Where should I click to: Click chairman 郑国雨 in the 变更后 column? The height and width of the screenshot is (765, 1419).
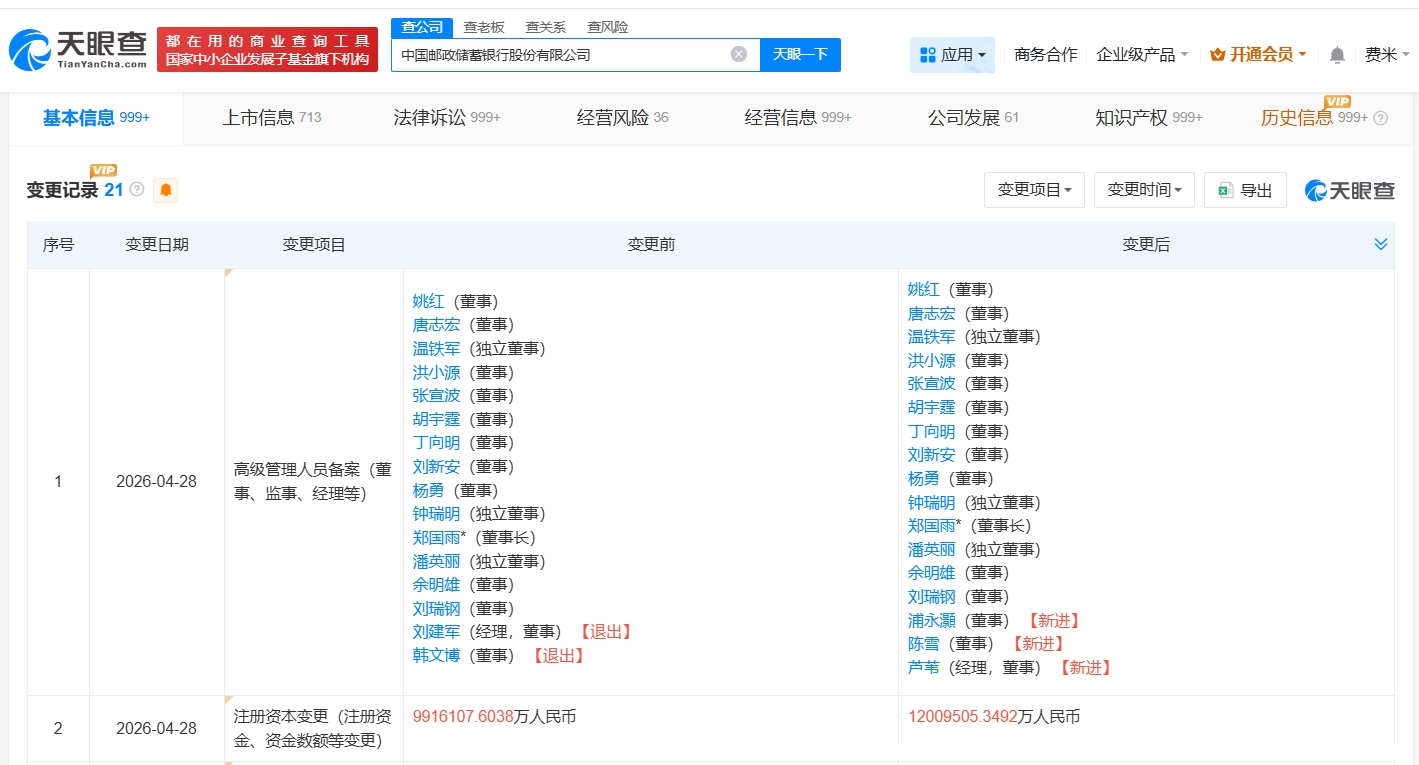point(932,526)
